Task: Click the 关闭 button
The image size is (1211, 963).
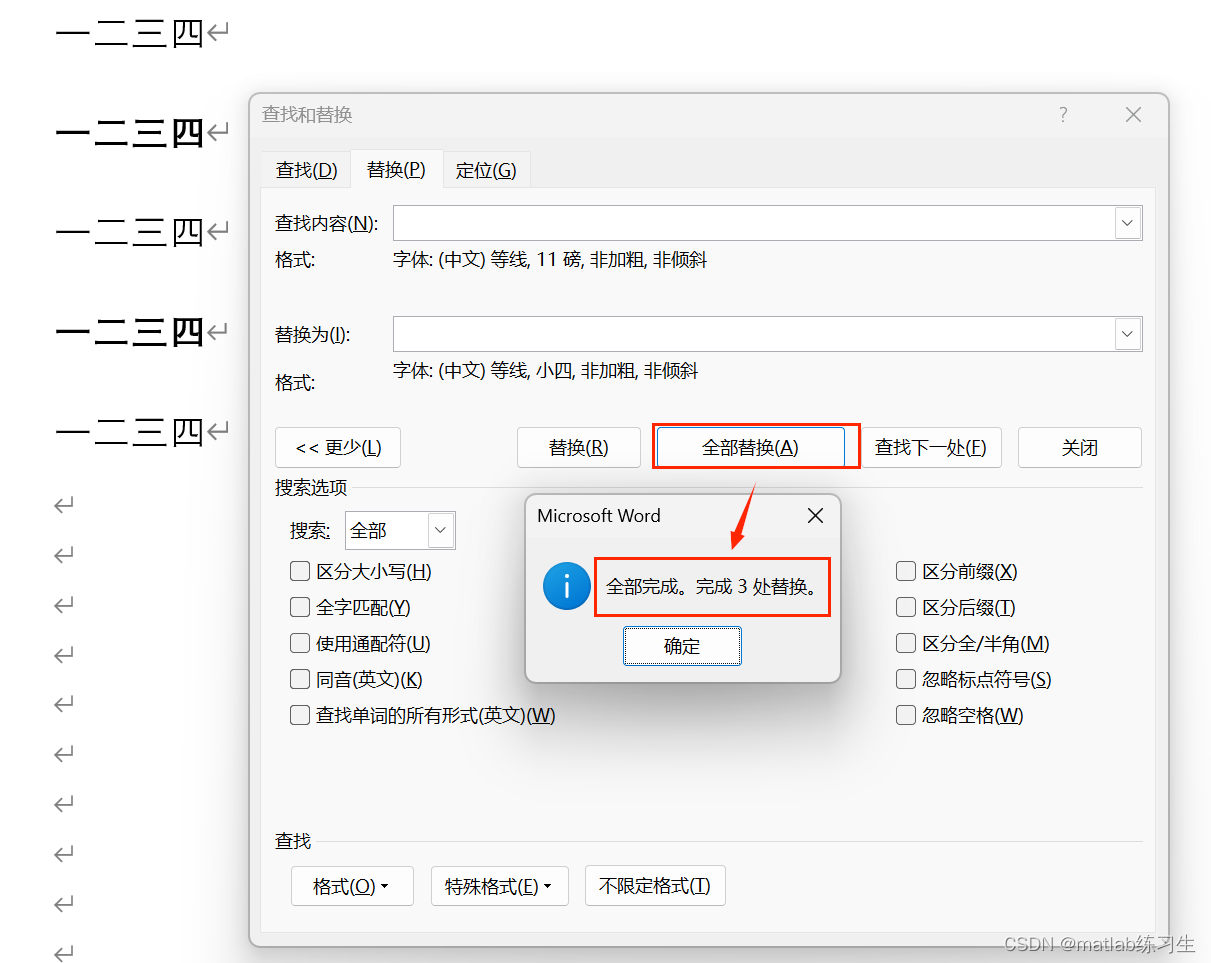Action: point(1080,448)
